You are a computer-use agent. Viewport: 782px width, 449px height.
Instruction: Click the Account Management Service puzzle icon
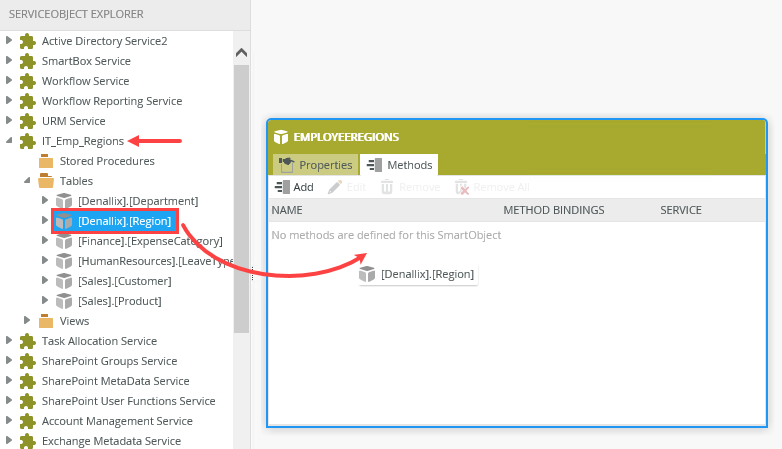[27, 421]
